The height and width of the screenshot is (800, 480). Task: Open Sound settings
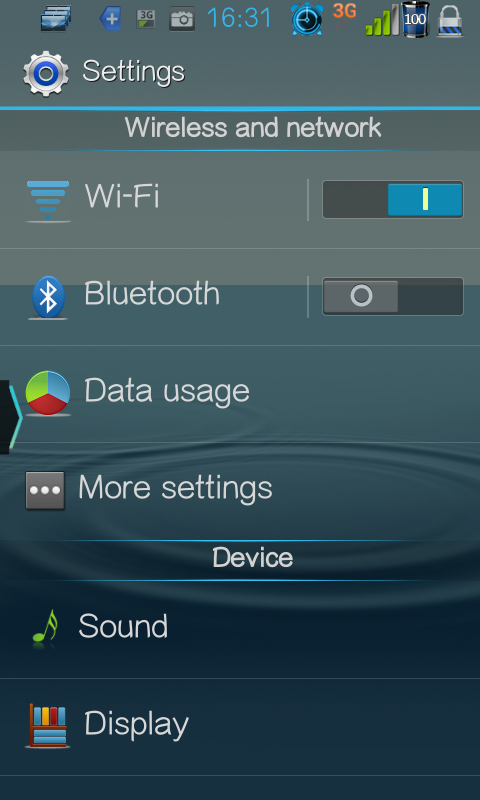point(240,630)
